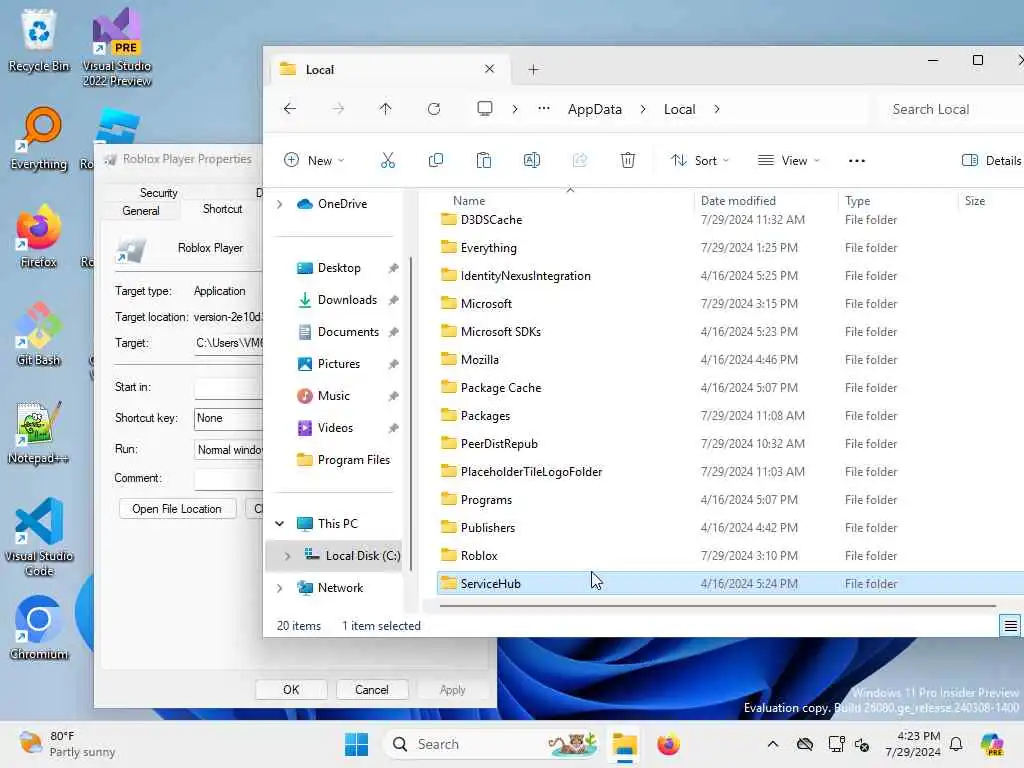This screenshot has width=1024, height=768.
Task: Click the Copy icon in Explorer toolbar
Action: click(436, 160)
